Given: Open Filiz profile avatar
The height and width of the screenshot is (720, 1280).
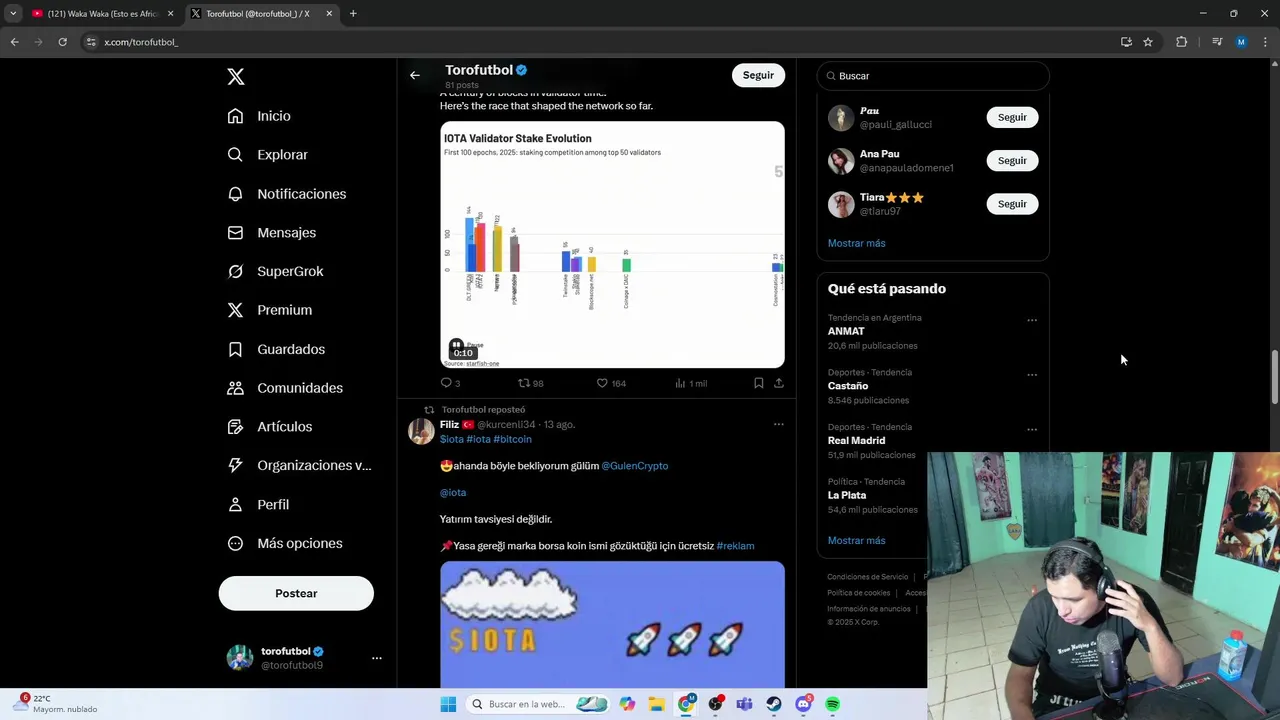Looking at the screenshot, I should click(421, 431).
